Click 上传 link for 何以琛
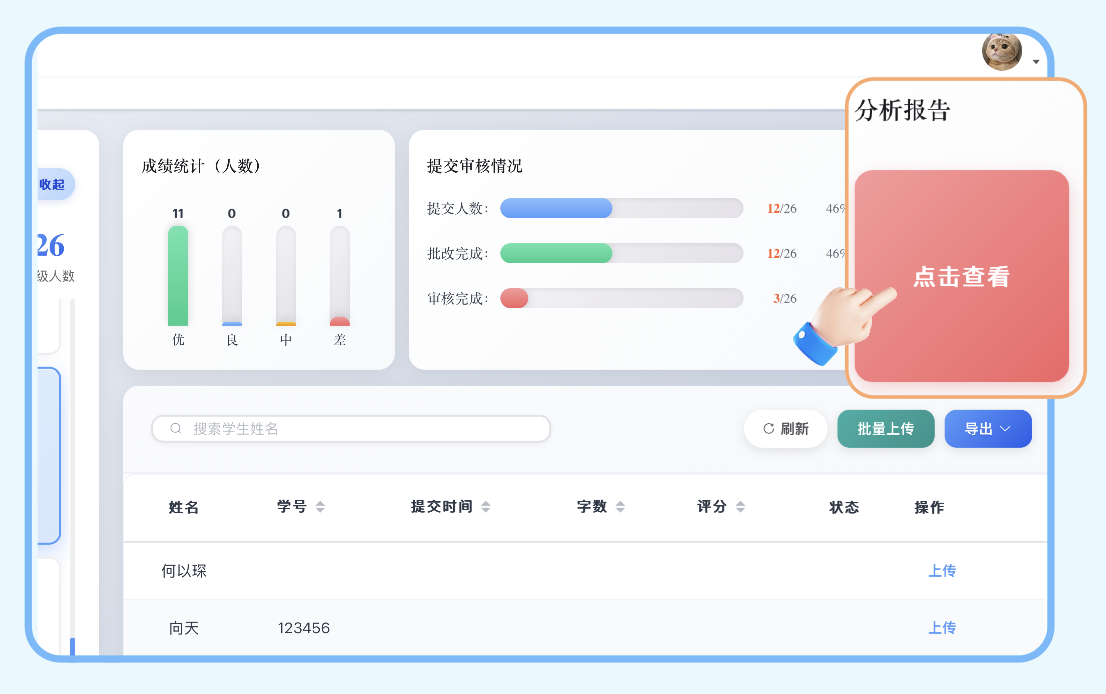This screenshot has height=694, width=1106. tap(942, 571)
